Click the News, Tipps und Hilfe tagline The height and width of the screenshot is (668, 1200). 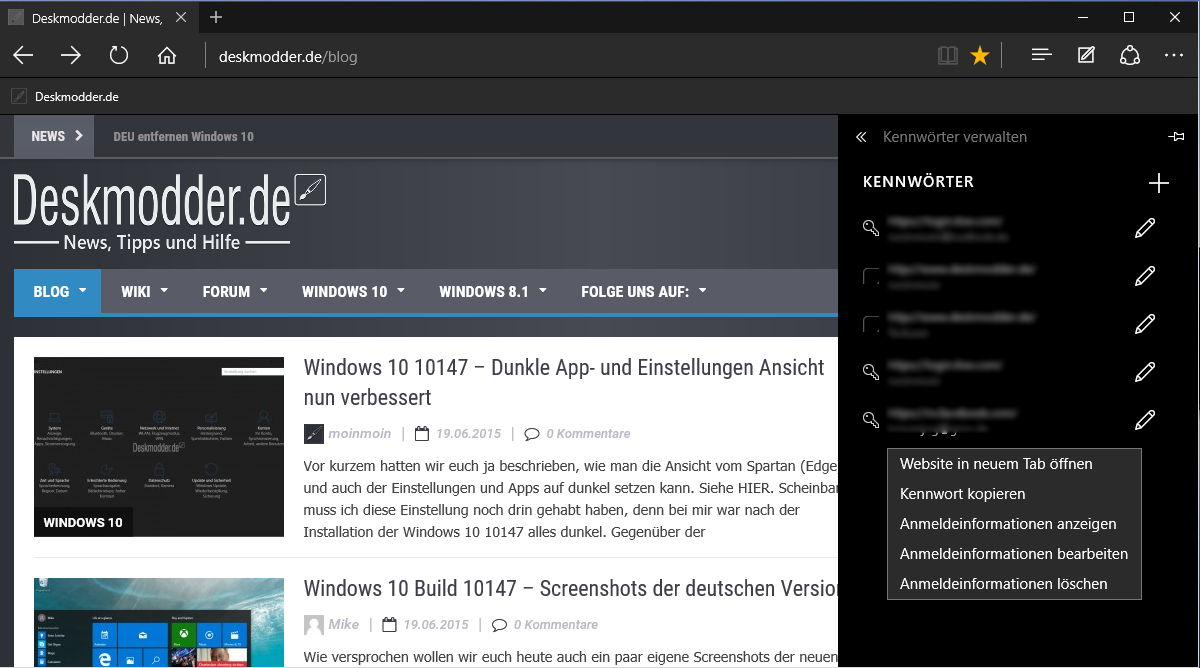pos(152,243)
